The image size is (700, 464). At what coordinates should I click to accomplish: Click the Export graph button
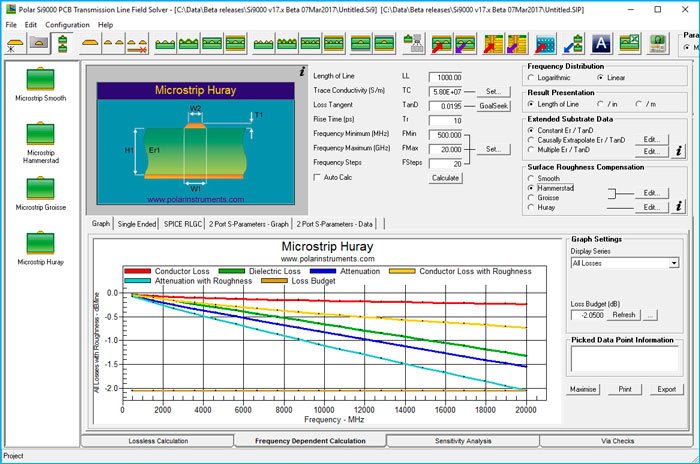tap(667, 389)
